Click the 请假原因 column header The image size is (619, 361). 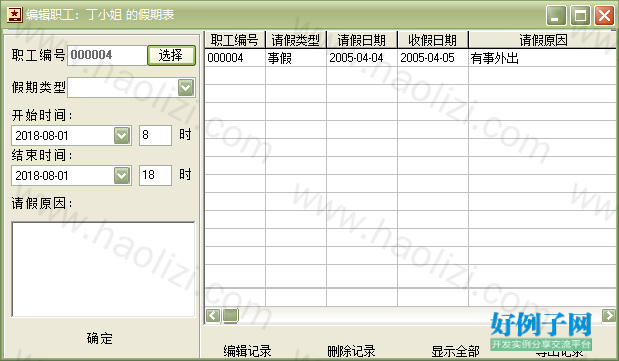(543, 40)
